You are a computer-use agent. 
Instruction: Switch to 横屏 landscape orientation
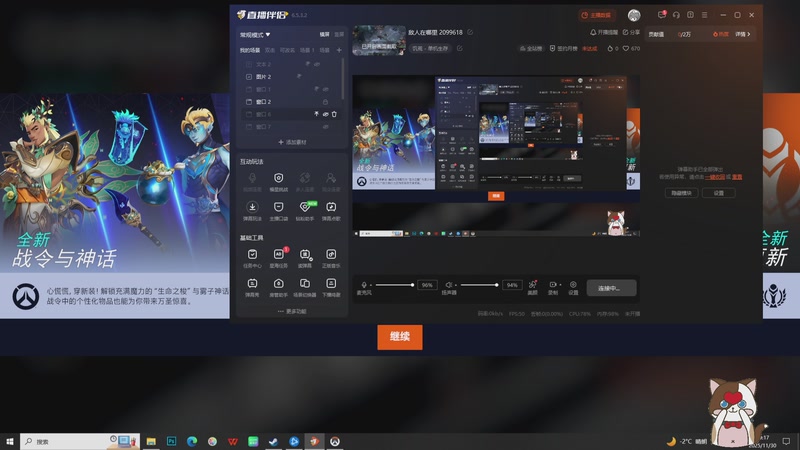(324, 34)
